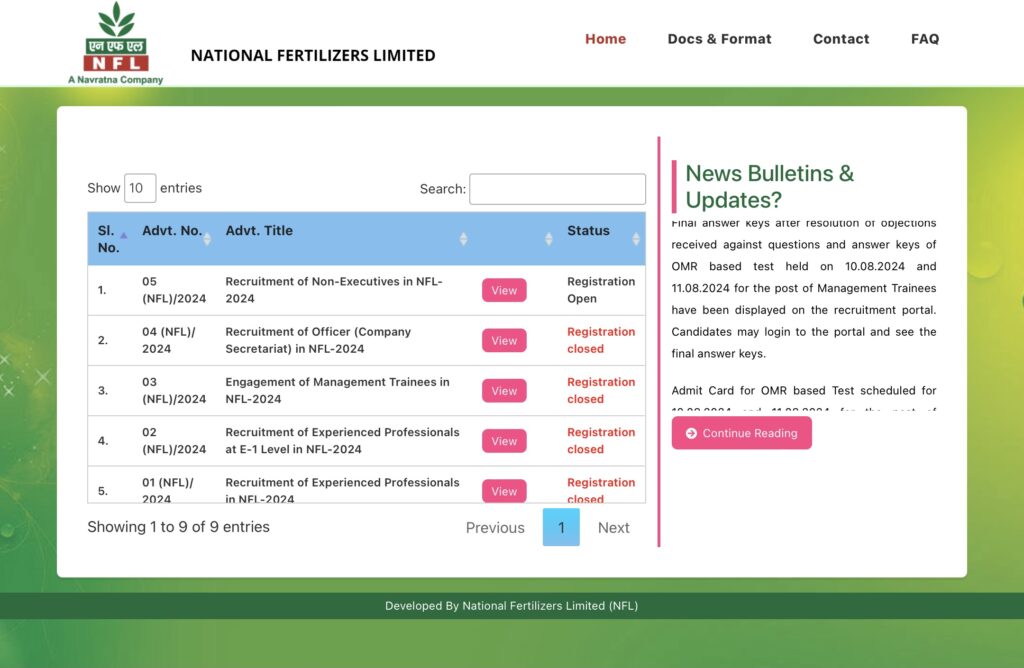Sort by Status column arrows
Image resolution: width=1024 pixels, height=668 pixels.
(635, 239)
